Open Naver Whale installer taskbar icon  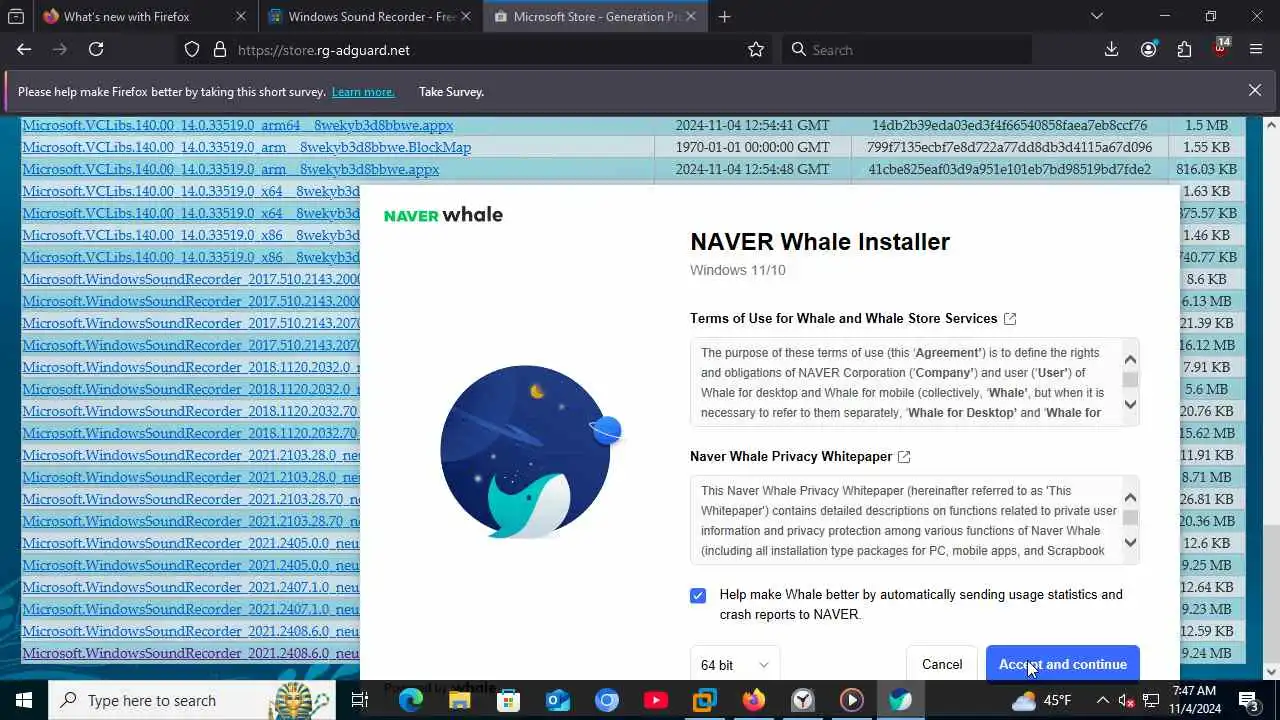pyautogui.click(x=901, y=700)
